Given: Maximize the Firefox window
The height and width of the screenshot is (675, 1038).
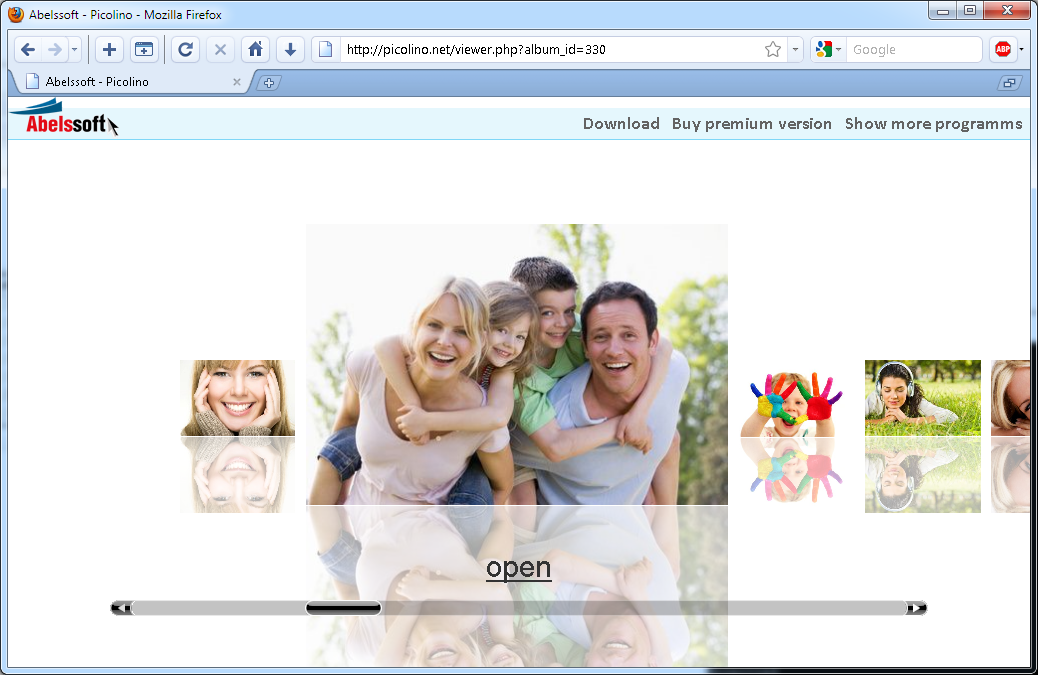Looking at the screenshot, I should (x=970, y=11).
